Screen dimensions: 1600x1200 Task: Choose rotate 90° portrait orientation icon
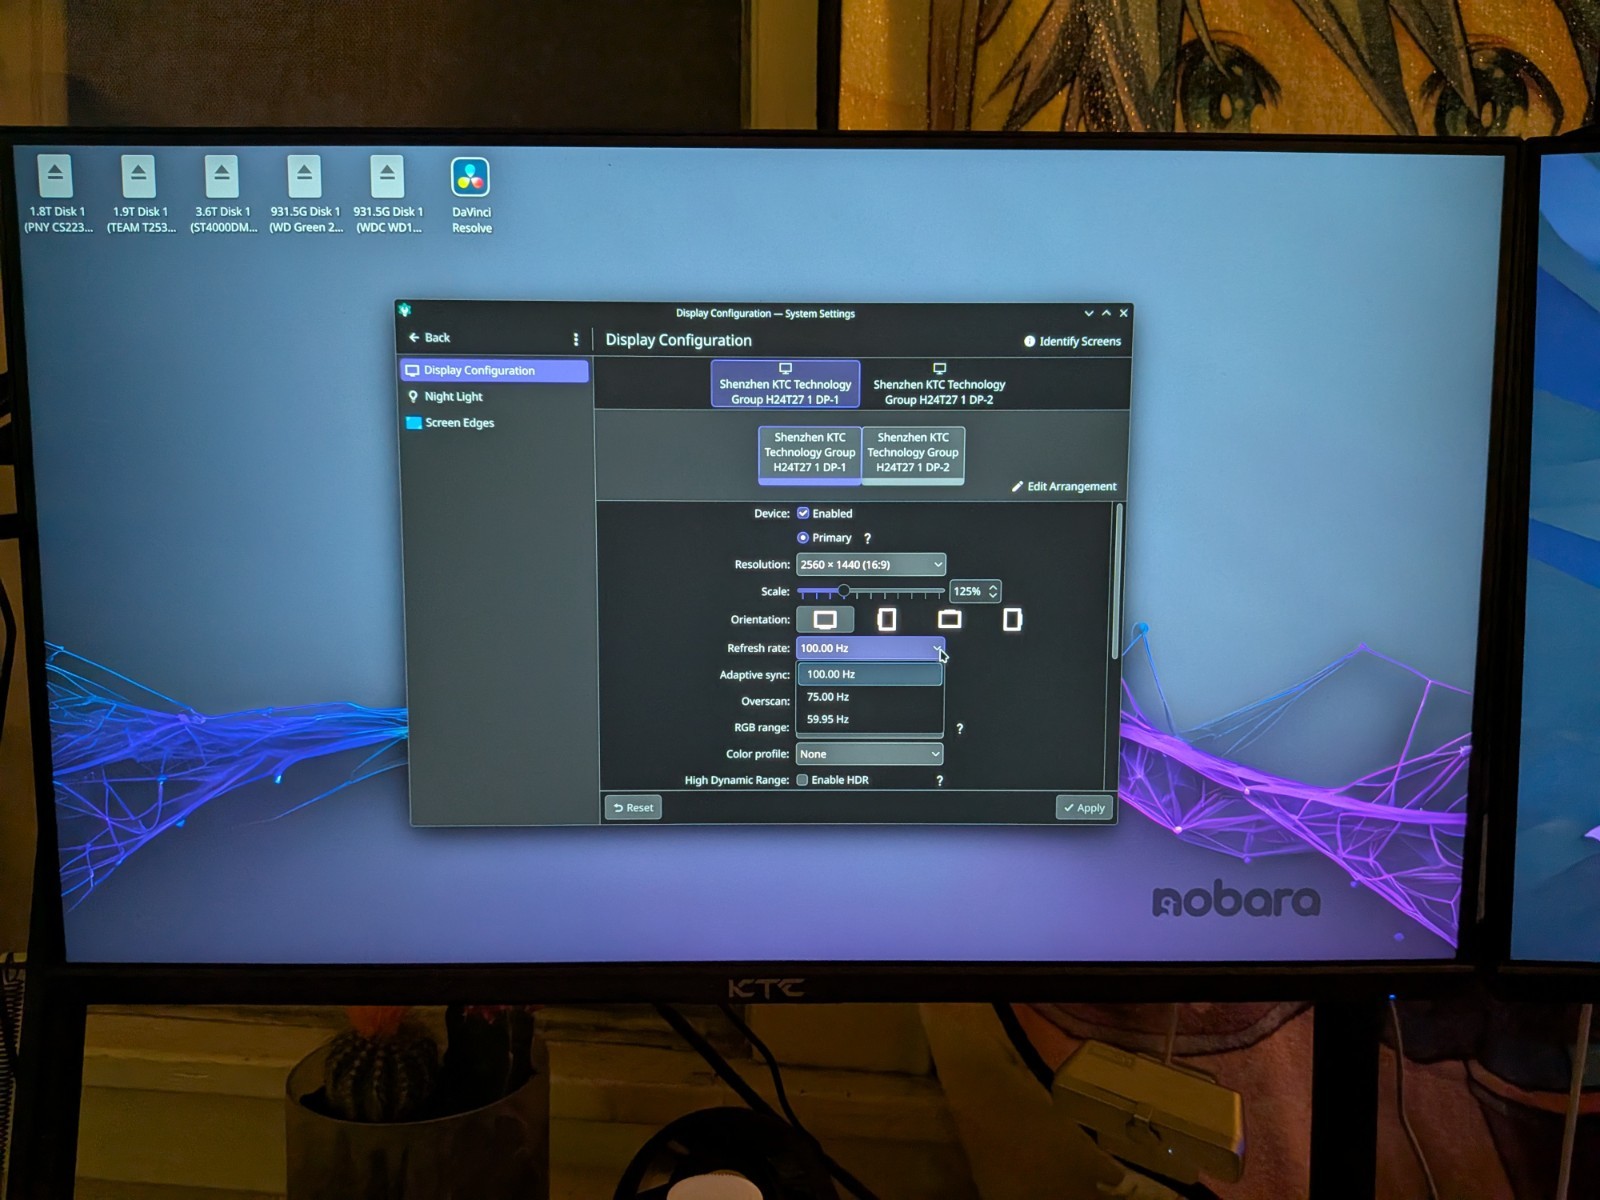(886, 620)
